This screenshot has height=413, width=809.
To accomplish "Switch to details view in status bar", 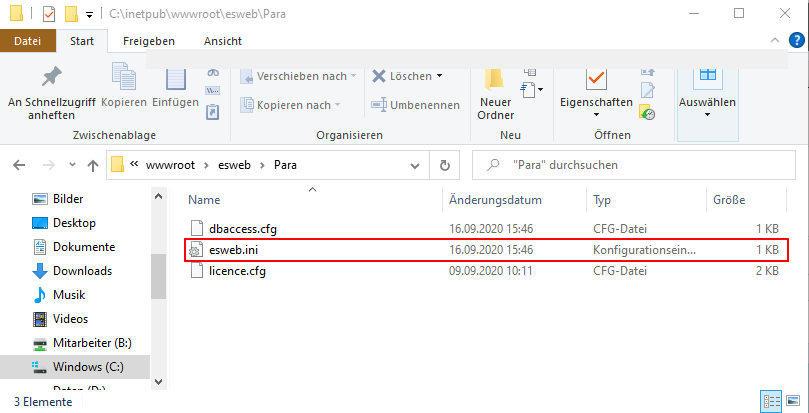I will (771, 401).
